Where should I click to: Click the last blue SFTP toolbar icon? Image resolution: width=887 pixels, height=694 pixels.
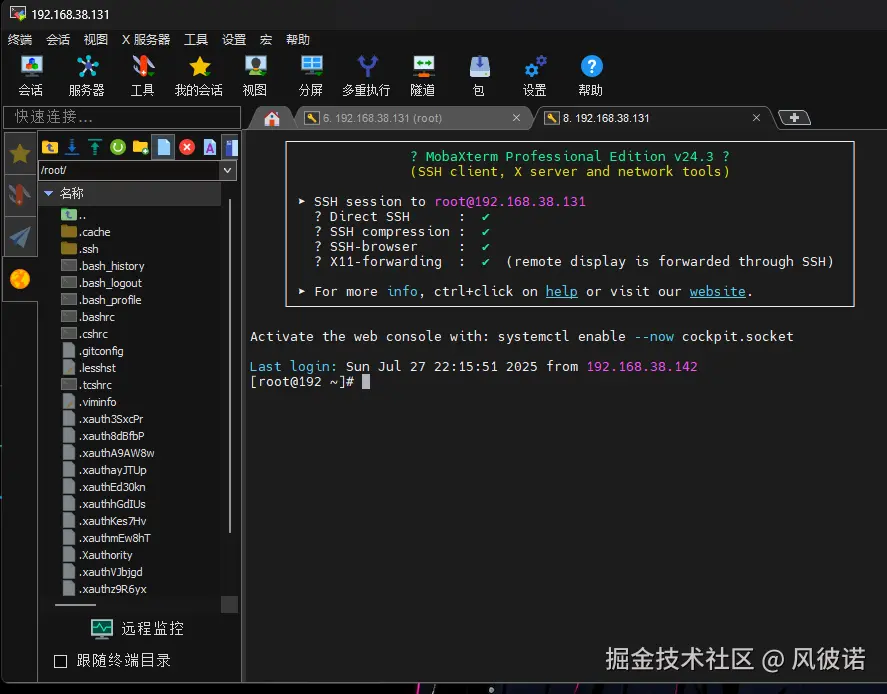[x=231, y=148]
